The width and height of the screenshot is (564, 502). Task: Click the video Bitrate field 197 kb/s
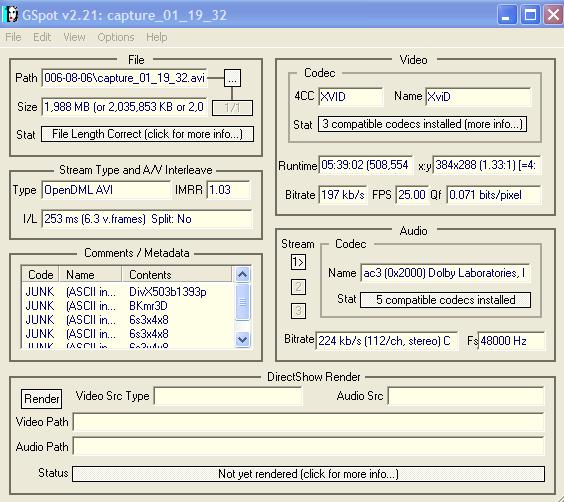click(x=343, y=195)
